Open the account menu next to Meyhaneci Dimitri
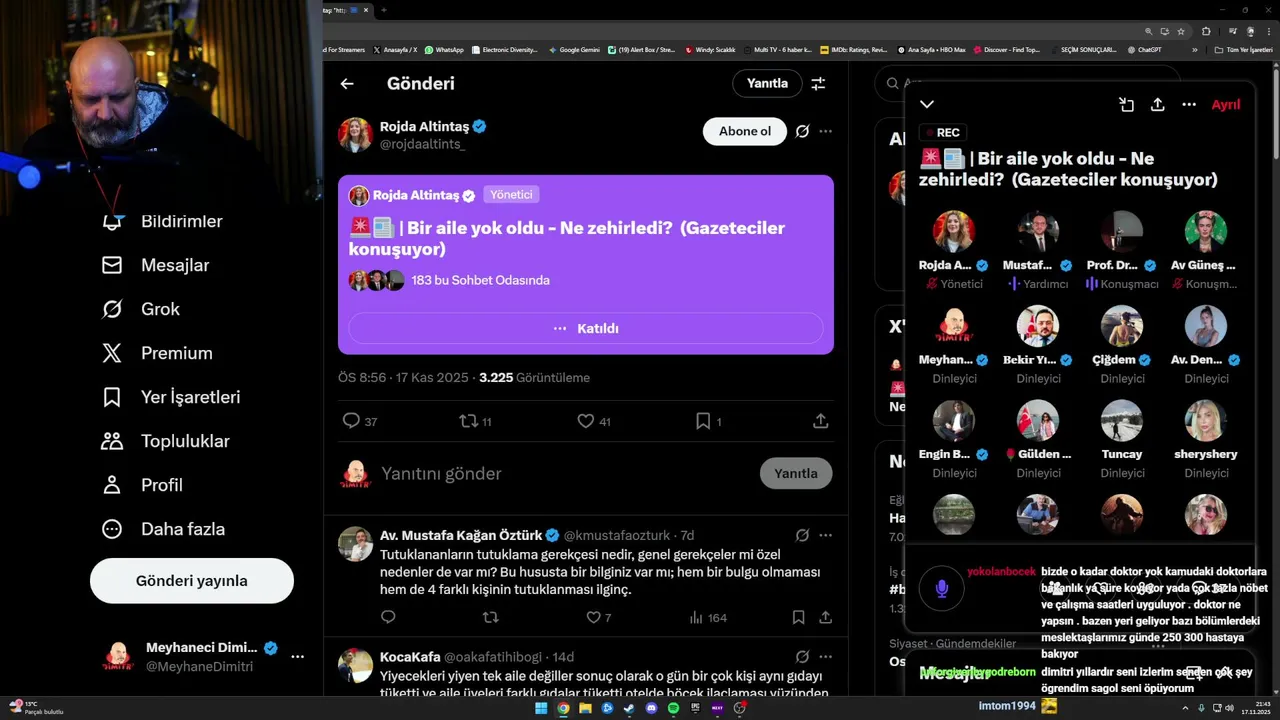The height and width of the screenshot is (720, 1280). [x=297, y=657]
